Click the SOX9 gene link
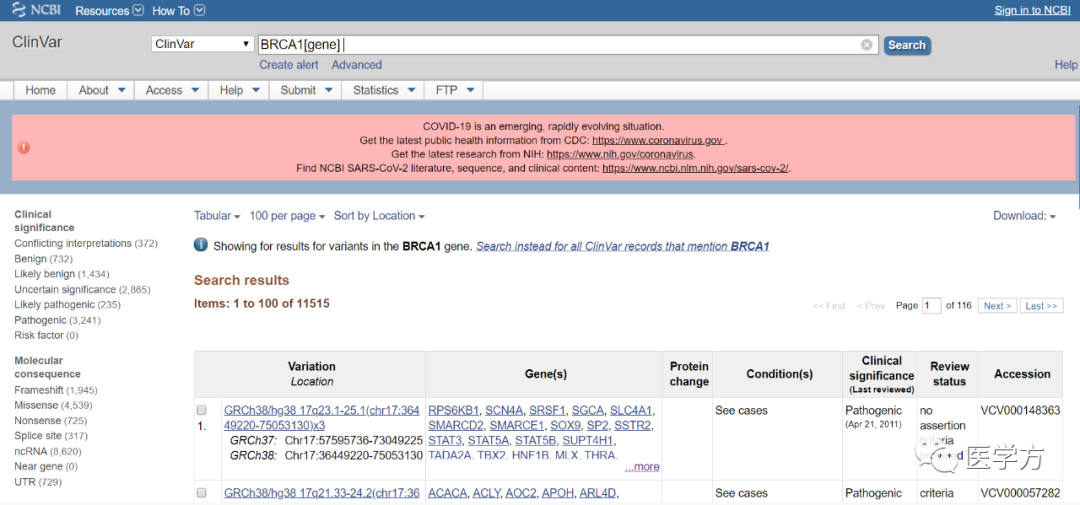Image resolution: width=1080 pixels, height=505 pixels. pos(563,425)
